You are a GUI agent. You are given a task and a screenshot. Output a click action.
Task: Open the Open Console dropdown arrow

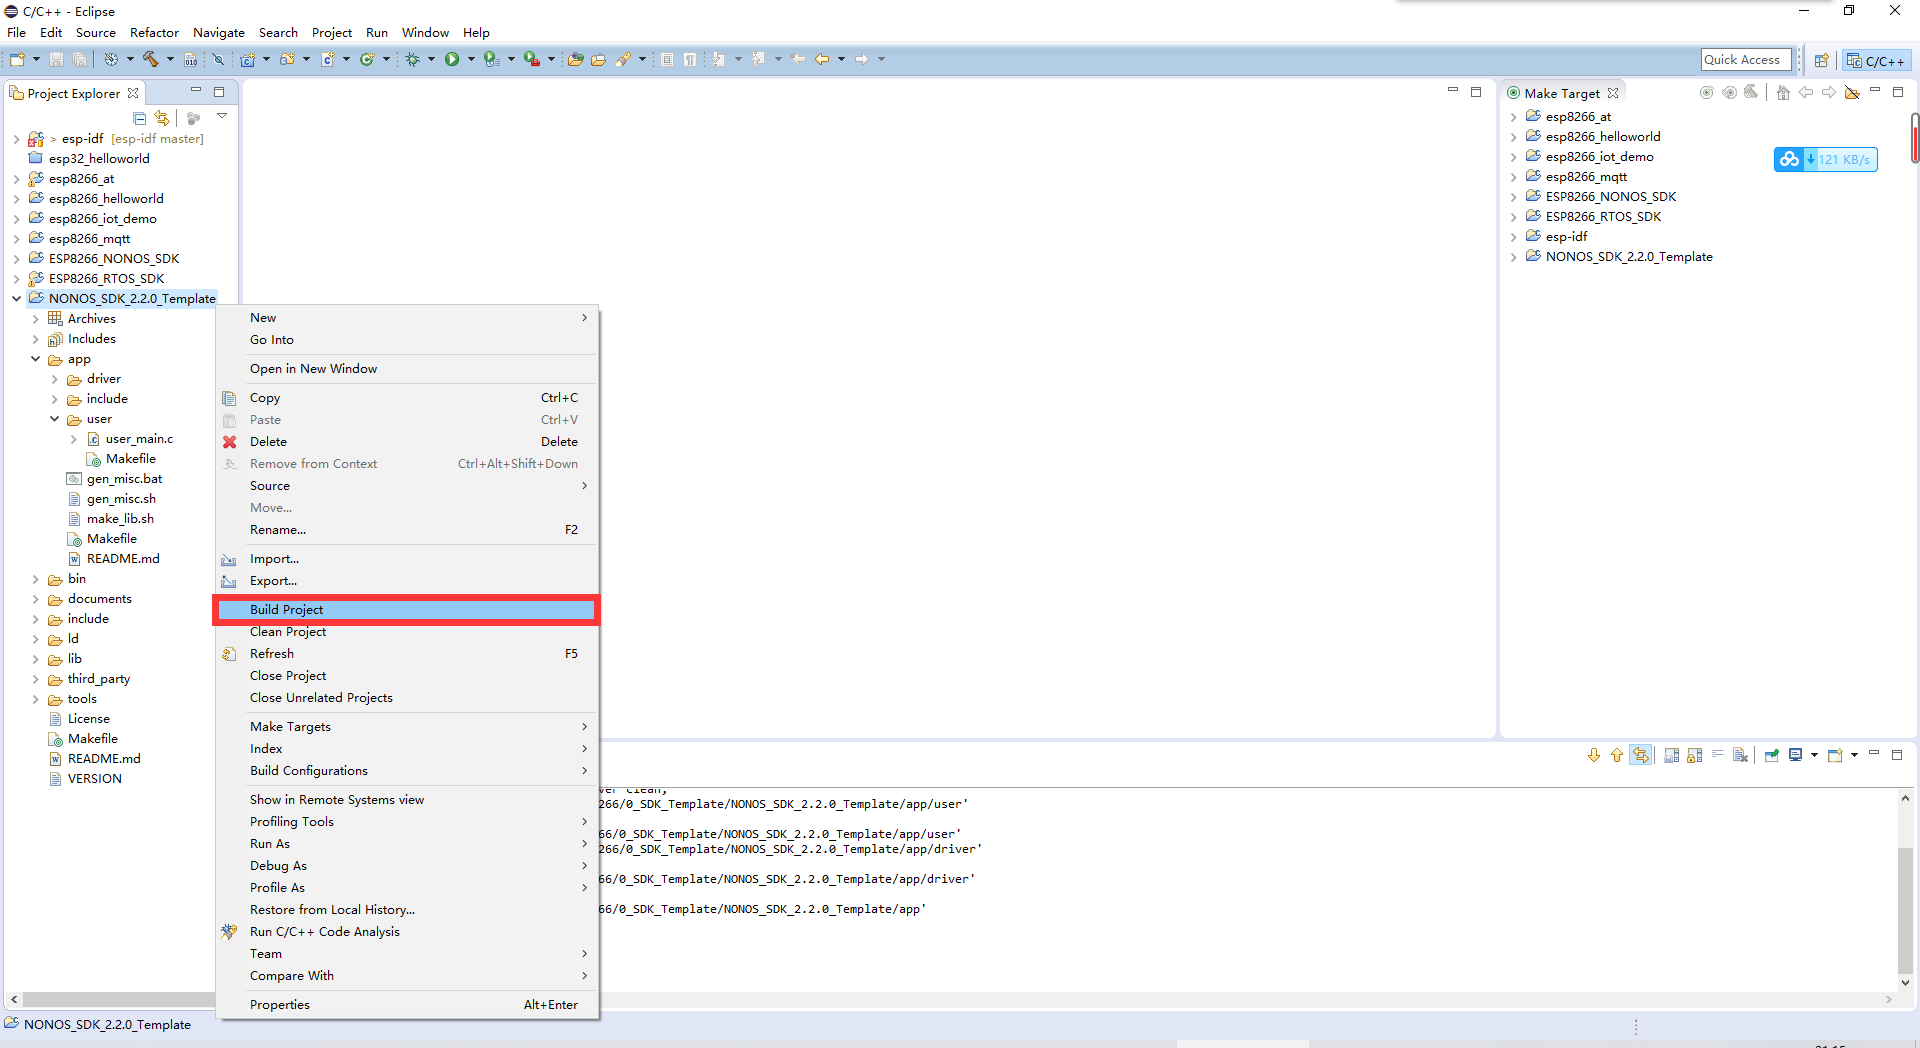click(1854, 755)
